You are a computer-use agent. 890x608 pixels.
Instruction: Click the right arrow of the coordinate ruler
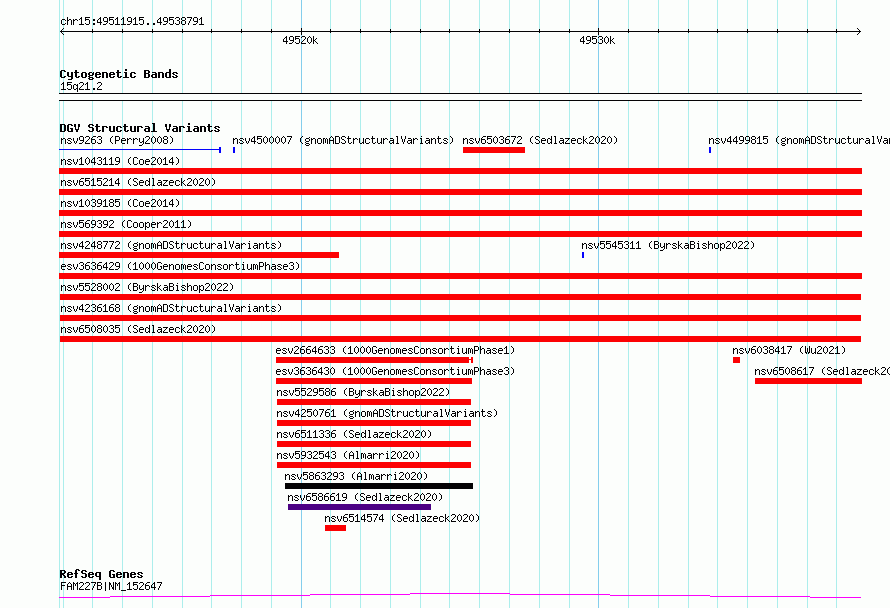(858, 32)
